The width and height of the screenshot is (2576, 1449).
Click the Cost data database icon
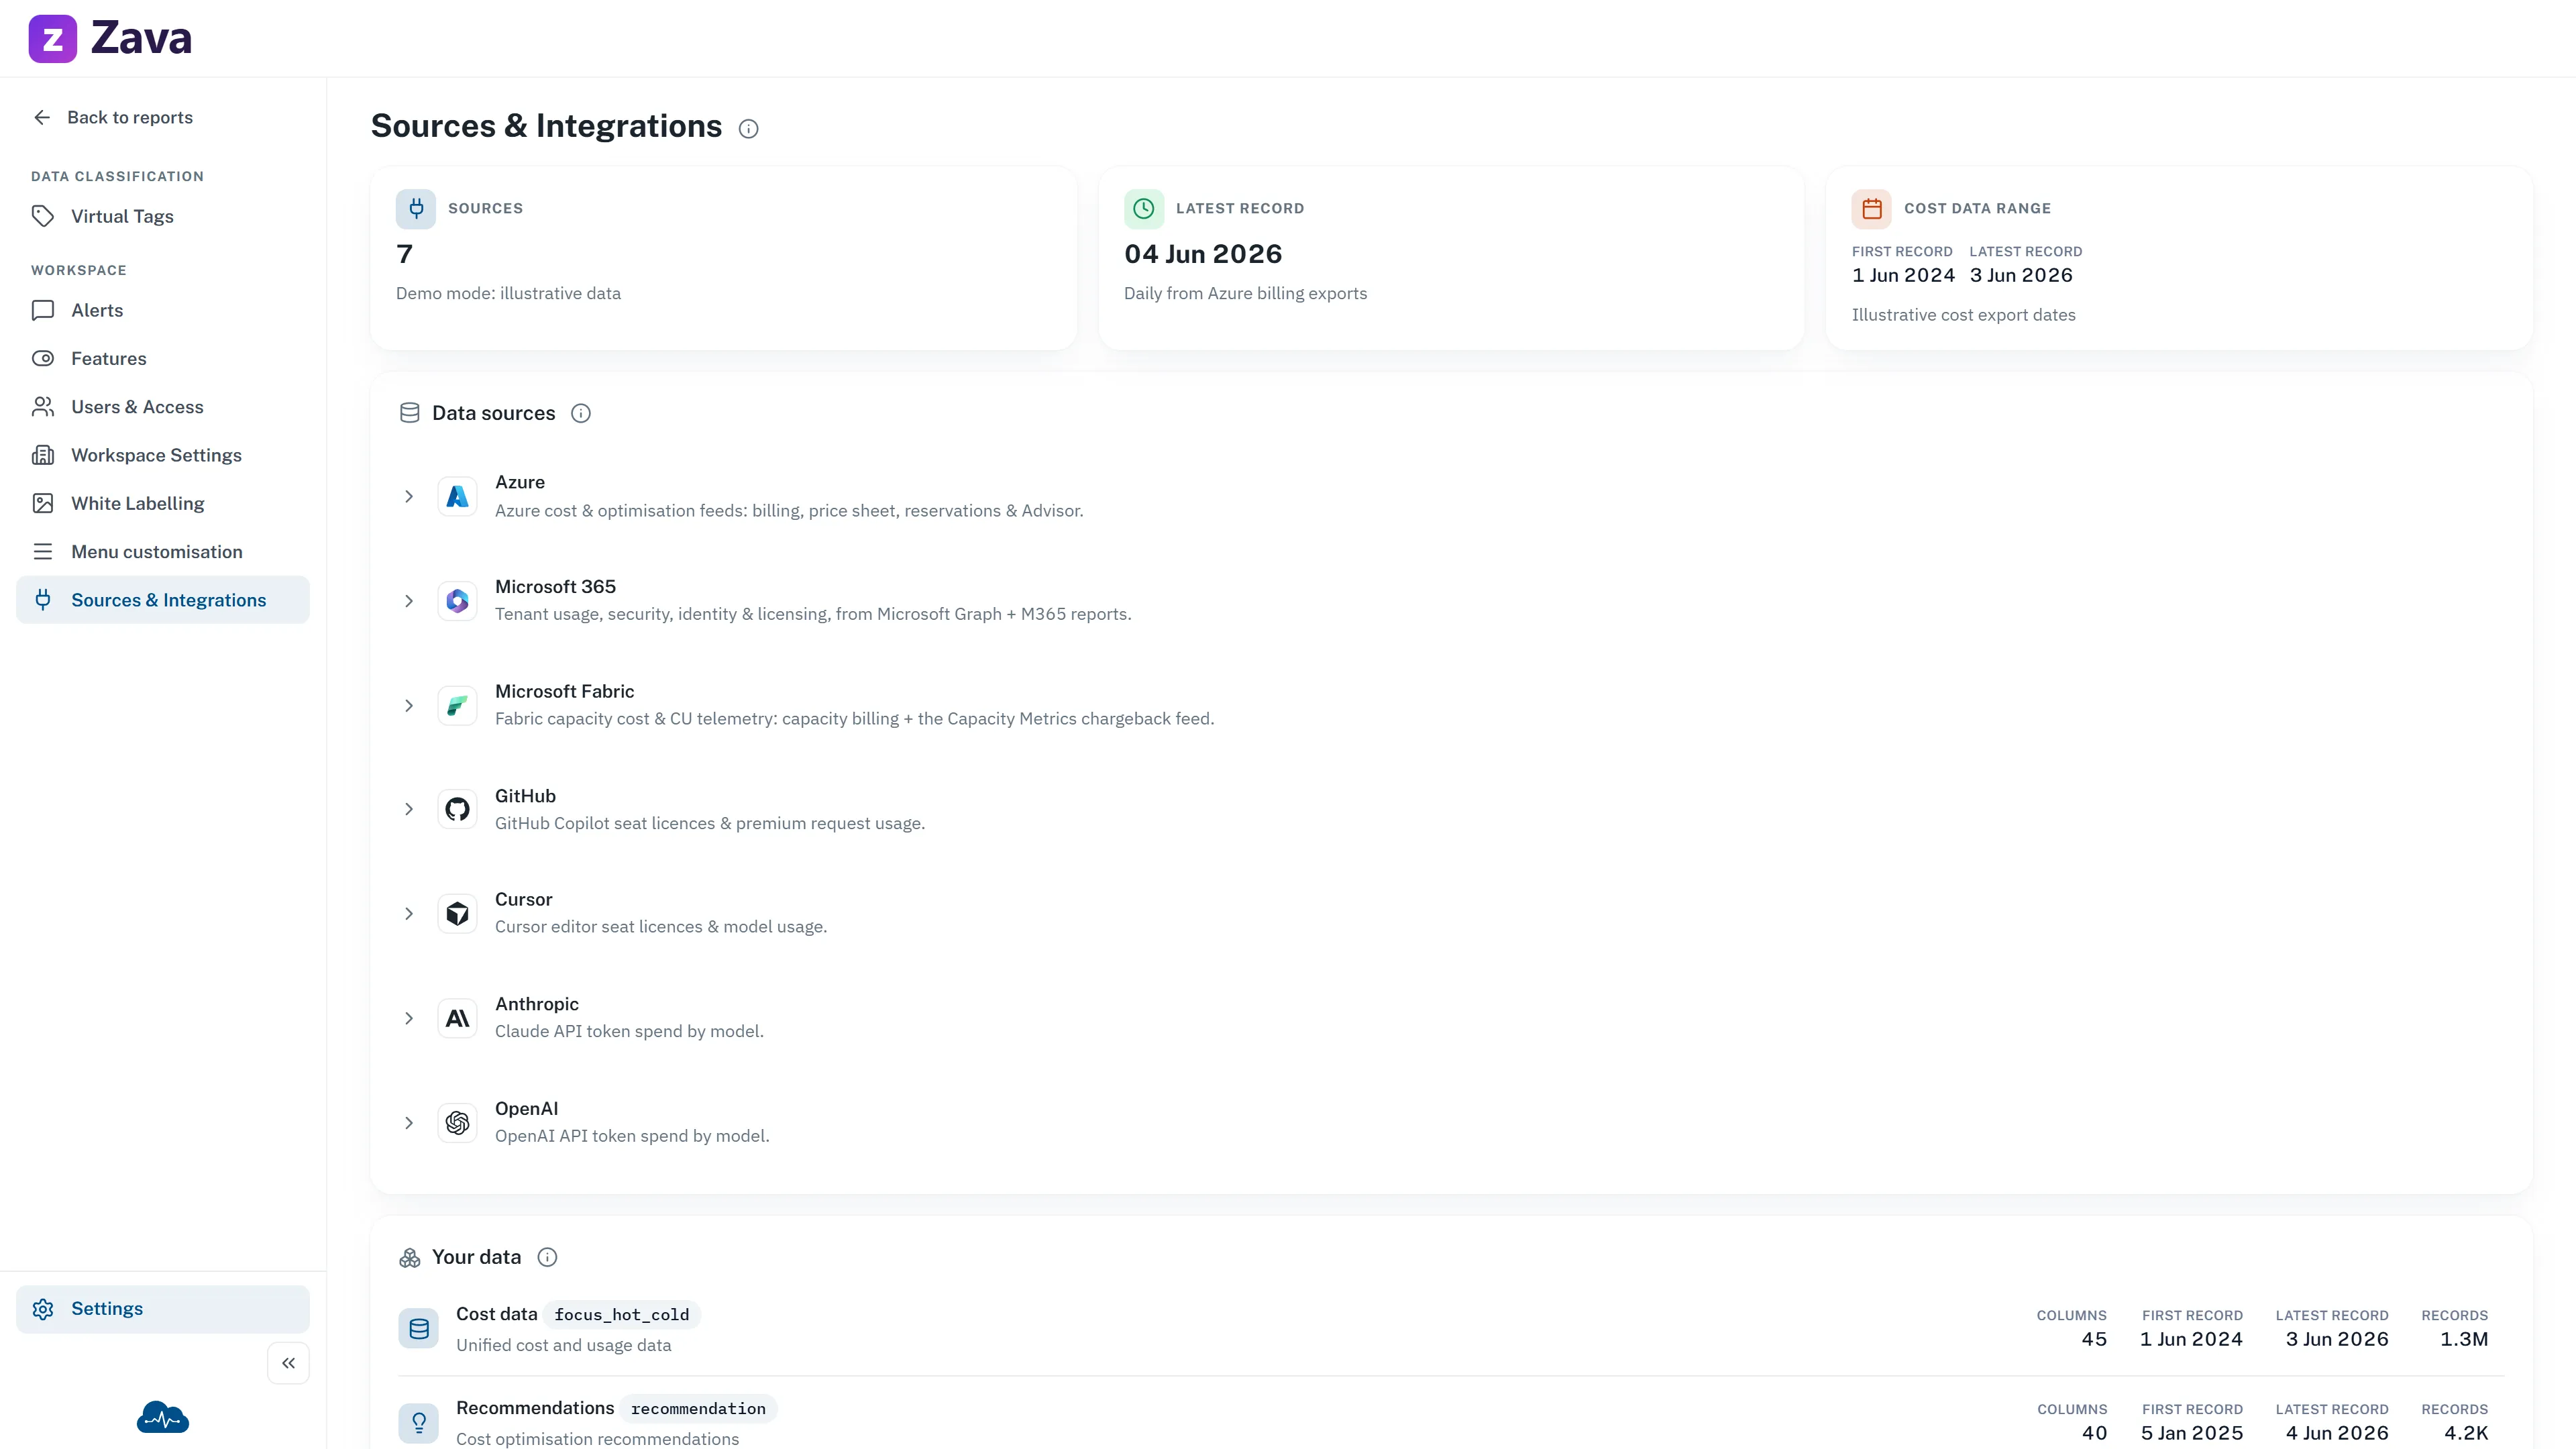pyautogui.click(x=419, y=1329)
